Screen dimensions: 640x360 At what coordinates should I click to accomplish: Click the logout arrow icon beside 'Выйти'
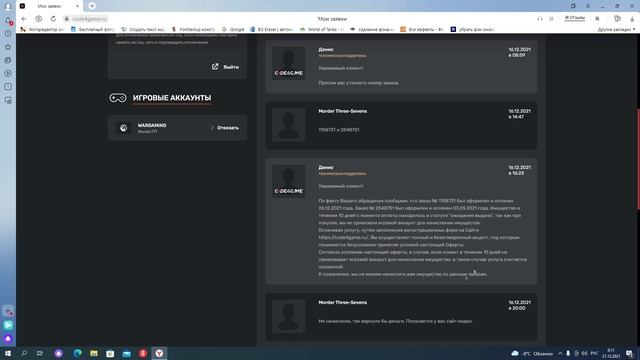click(215, 67)
